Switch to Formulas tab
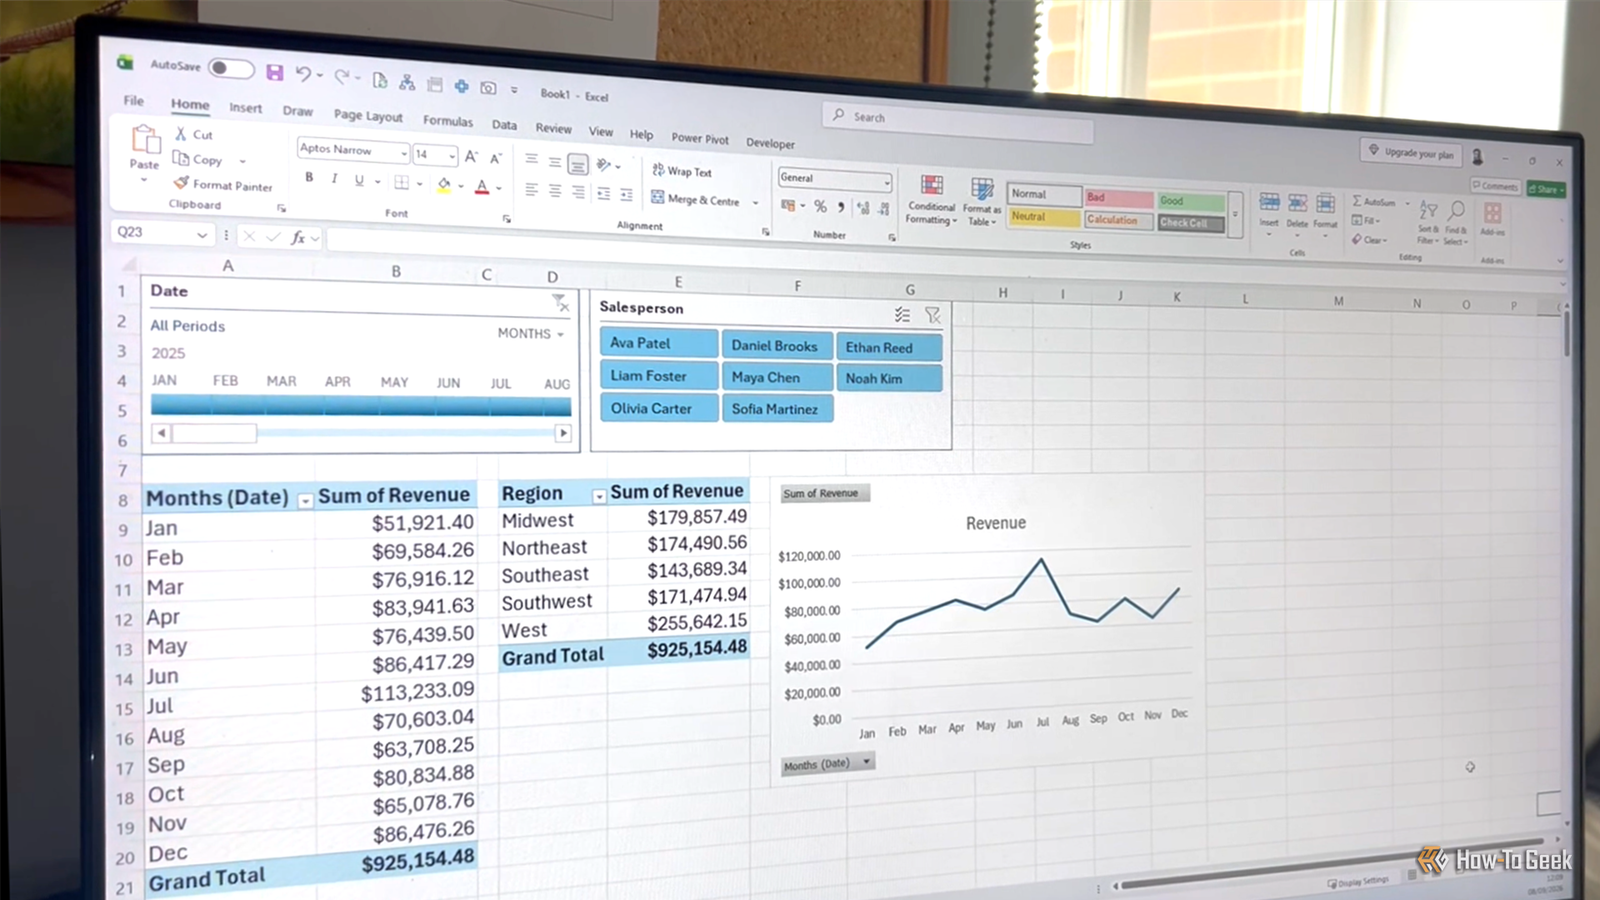The image size is (1600, 900). [448, 120]
